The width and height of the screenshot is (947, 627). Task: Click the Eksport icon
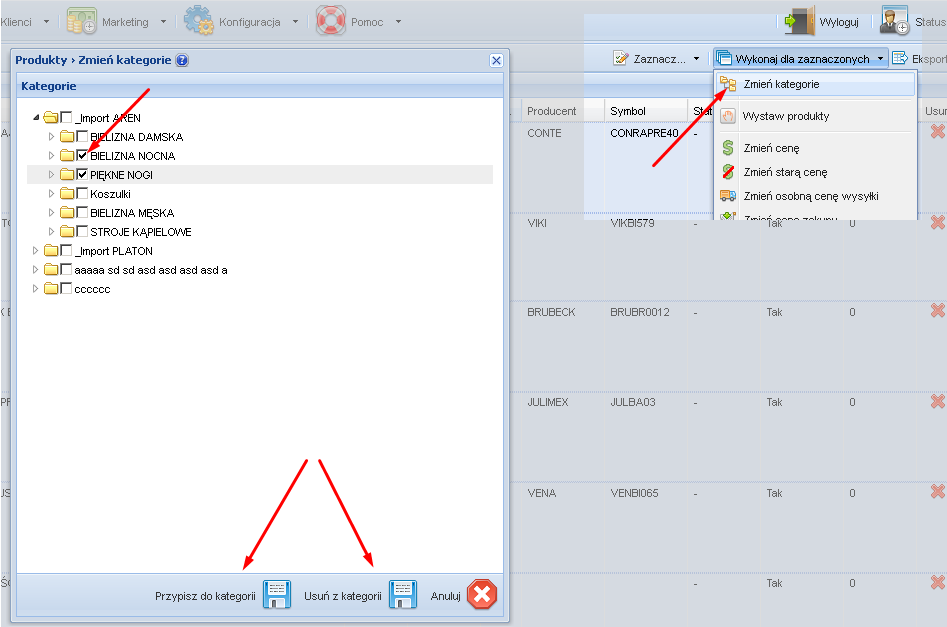pos(900,58)
